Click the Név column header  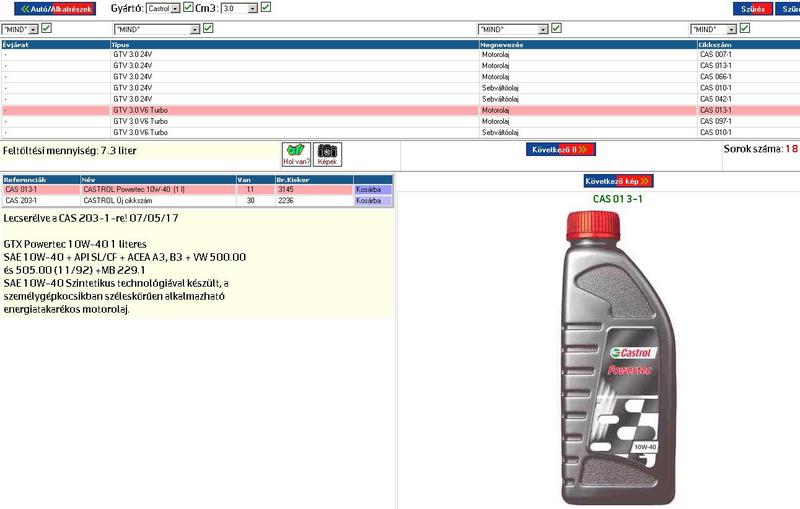(x=158, y=180)
